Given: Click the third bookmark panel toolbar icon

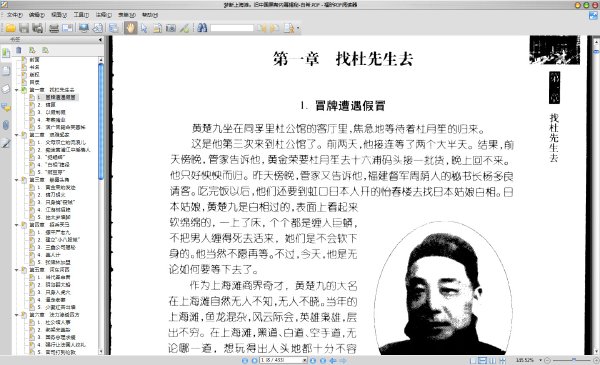Looking at the screenshot, I should [45, 50].
